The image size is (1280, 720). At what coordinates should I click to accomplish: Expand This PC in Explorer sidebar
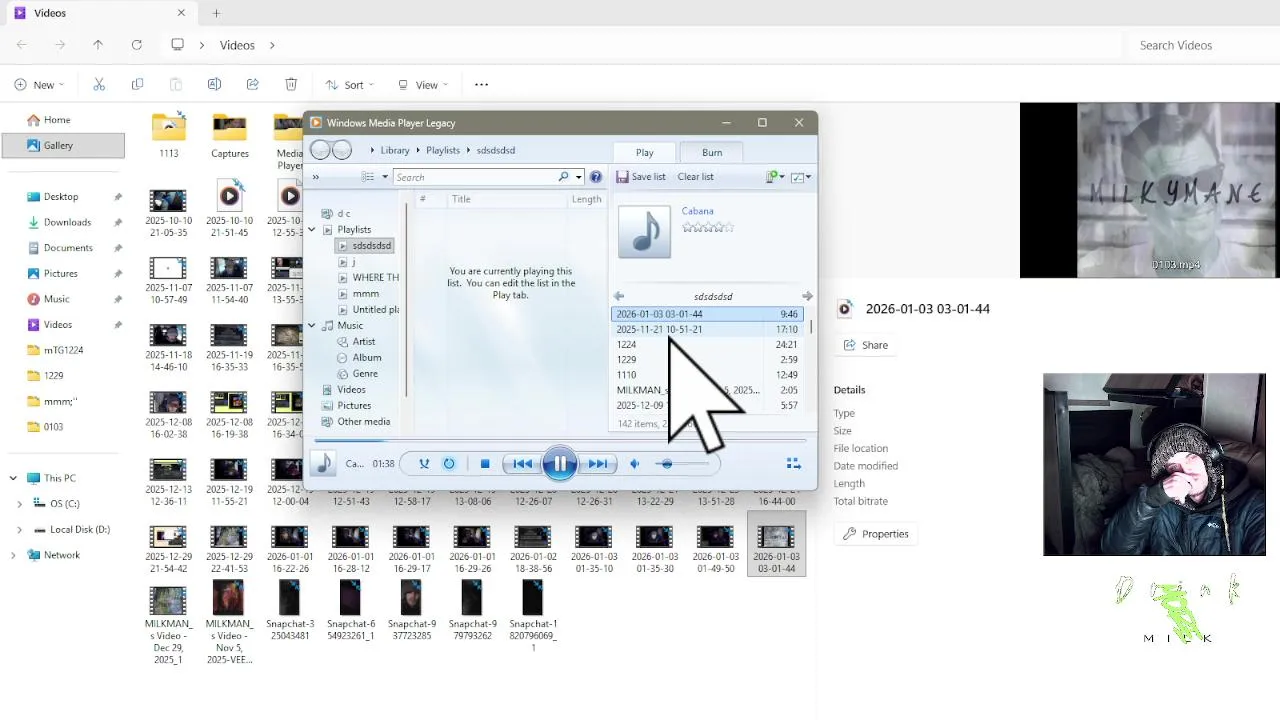pos(13,478)
